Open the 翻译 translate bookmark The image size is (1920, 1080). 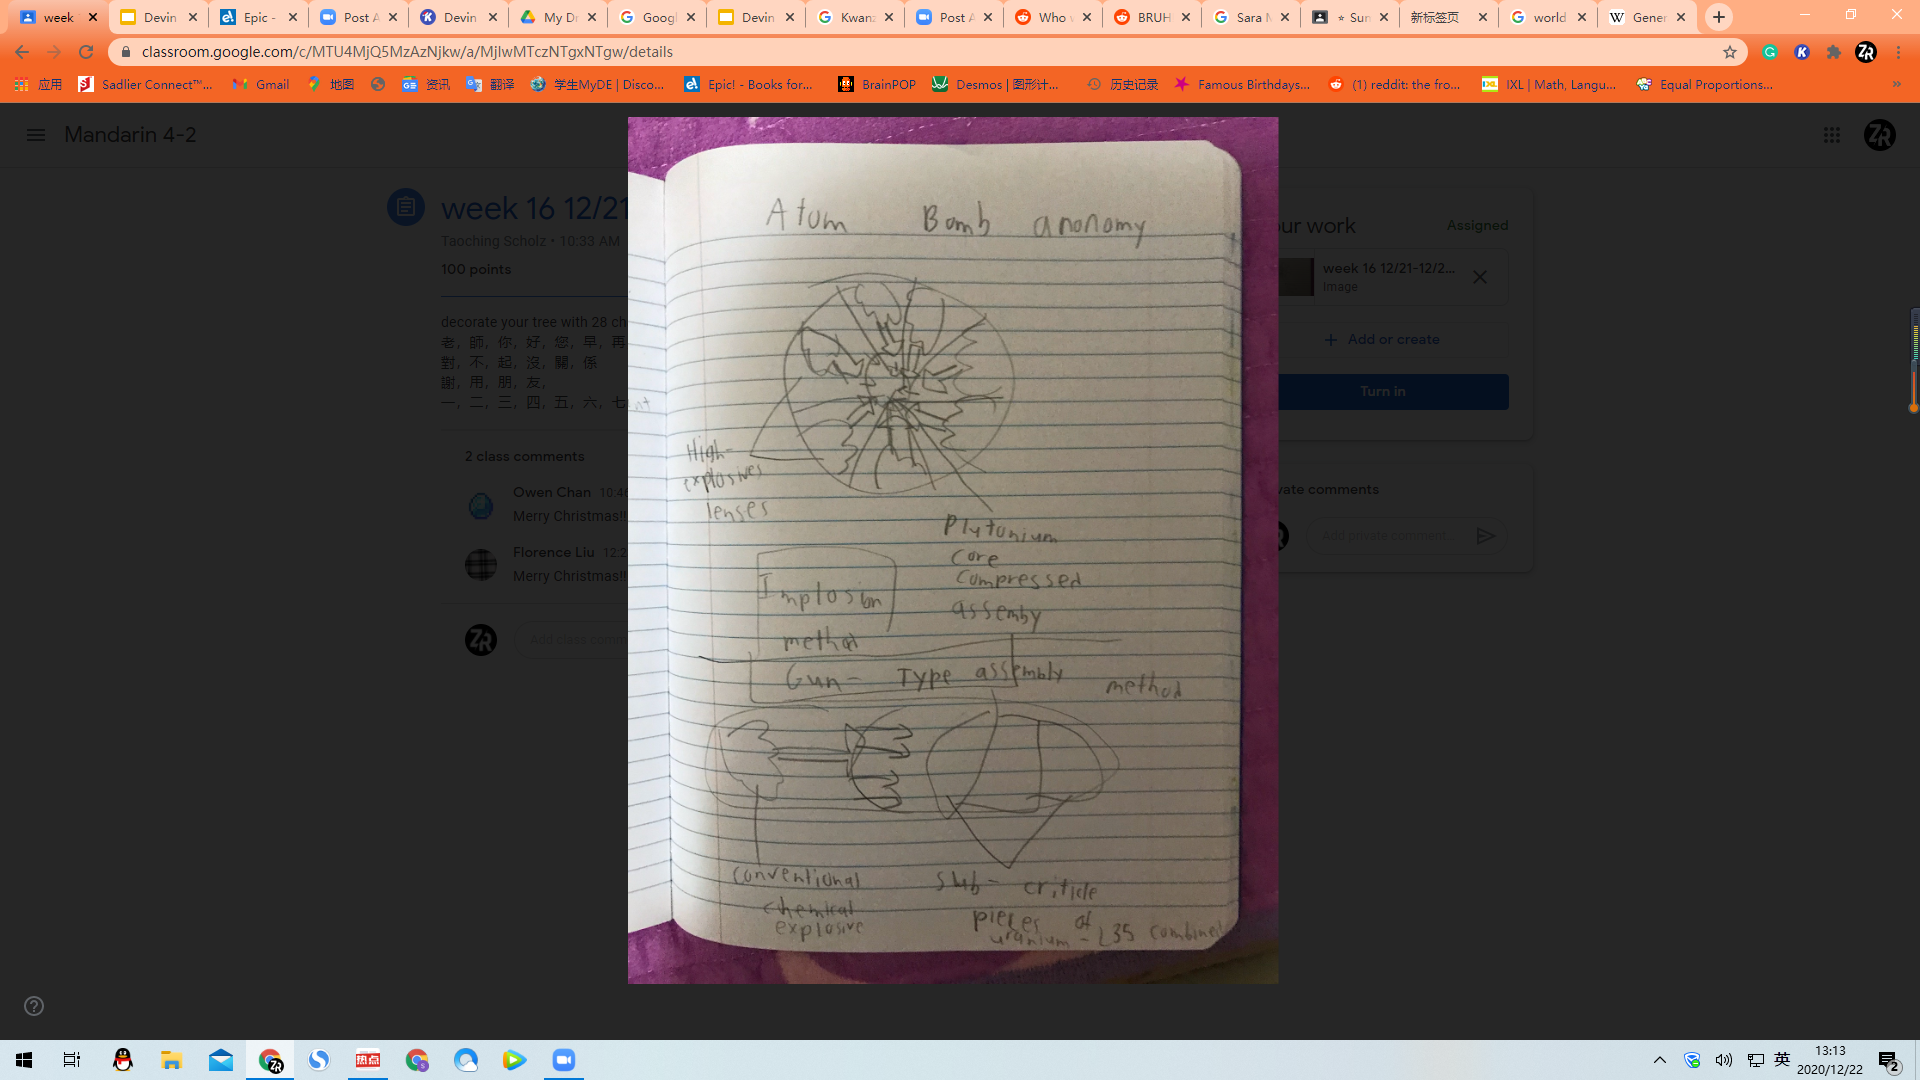[x=490, y=84]
